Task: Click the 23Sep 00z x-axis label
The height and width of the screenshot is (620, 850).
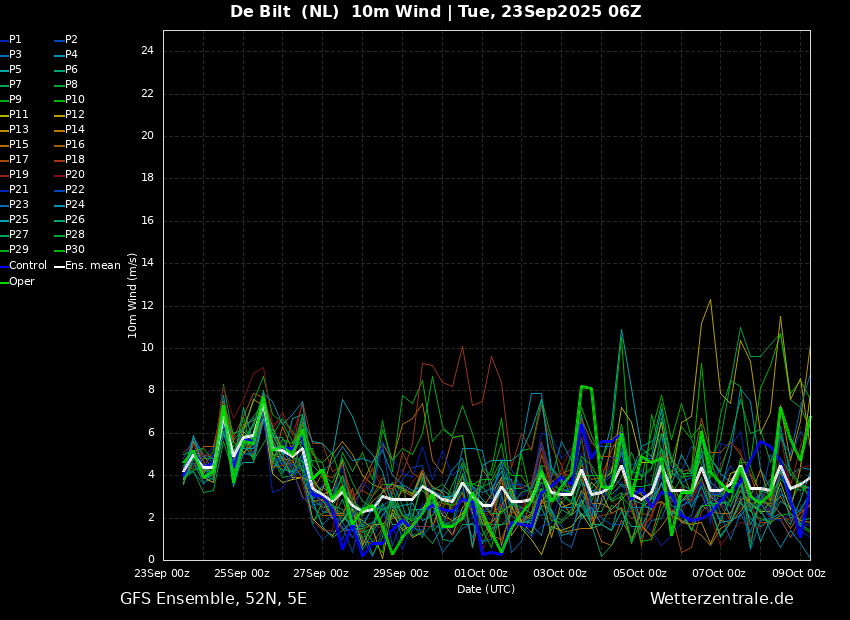Action: click(163, 573)
